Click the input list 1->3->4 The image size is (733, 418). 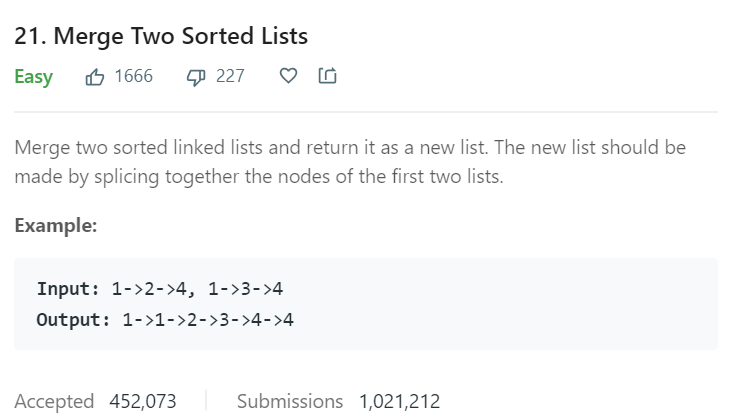point(245,289)
